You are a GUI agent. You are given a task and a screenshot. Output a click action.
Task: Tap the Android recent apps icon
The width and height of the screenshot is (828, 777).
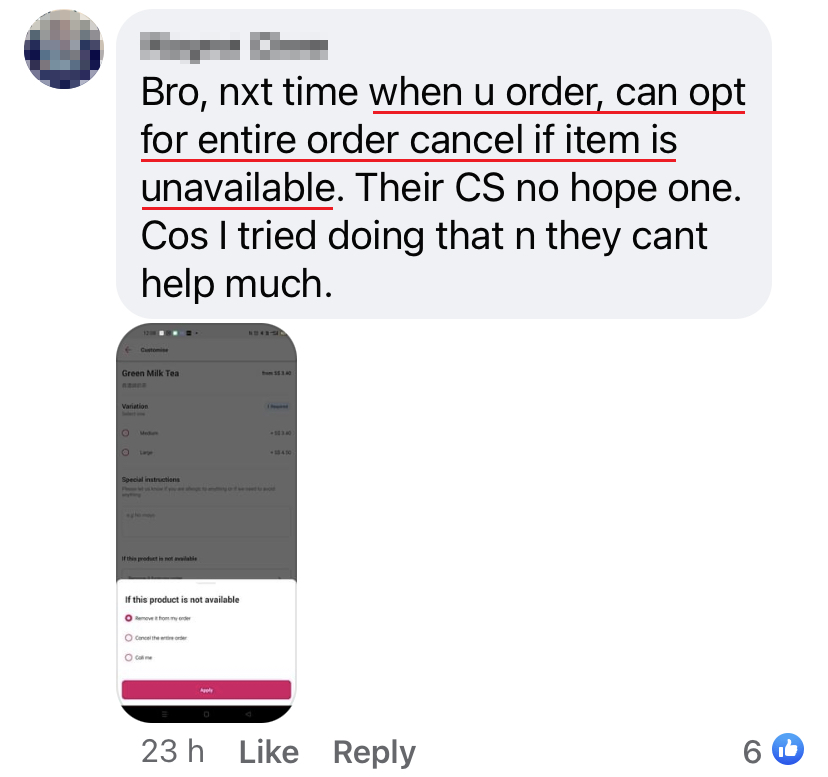point(164,714)
